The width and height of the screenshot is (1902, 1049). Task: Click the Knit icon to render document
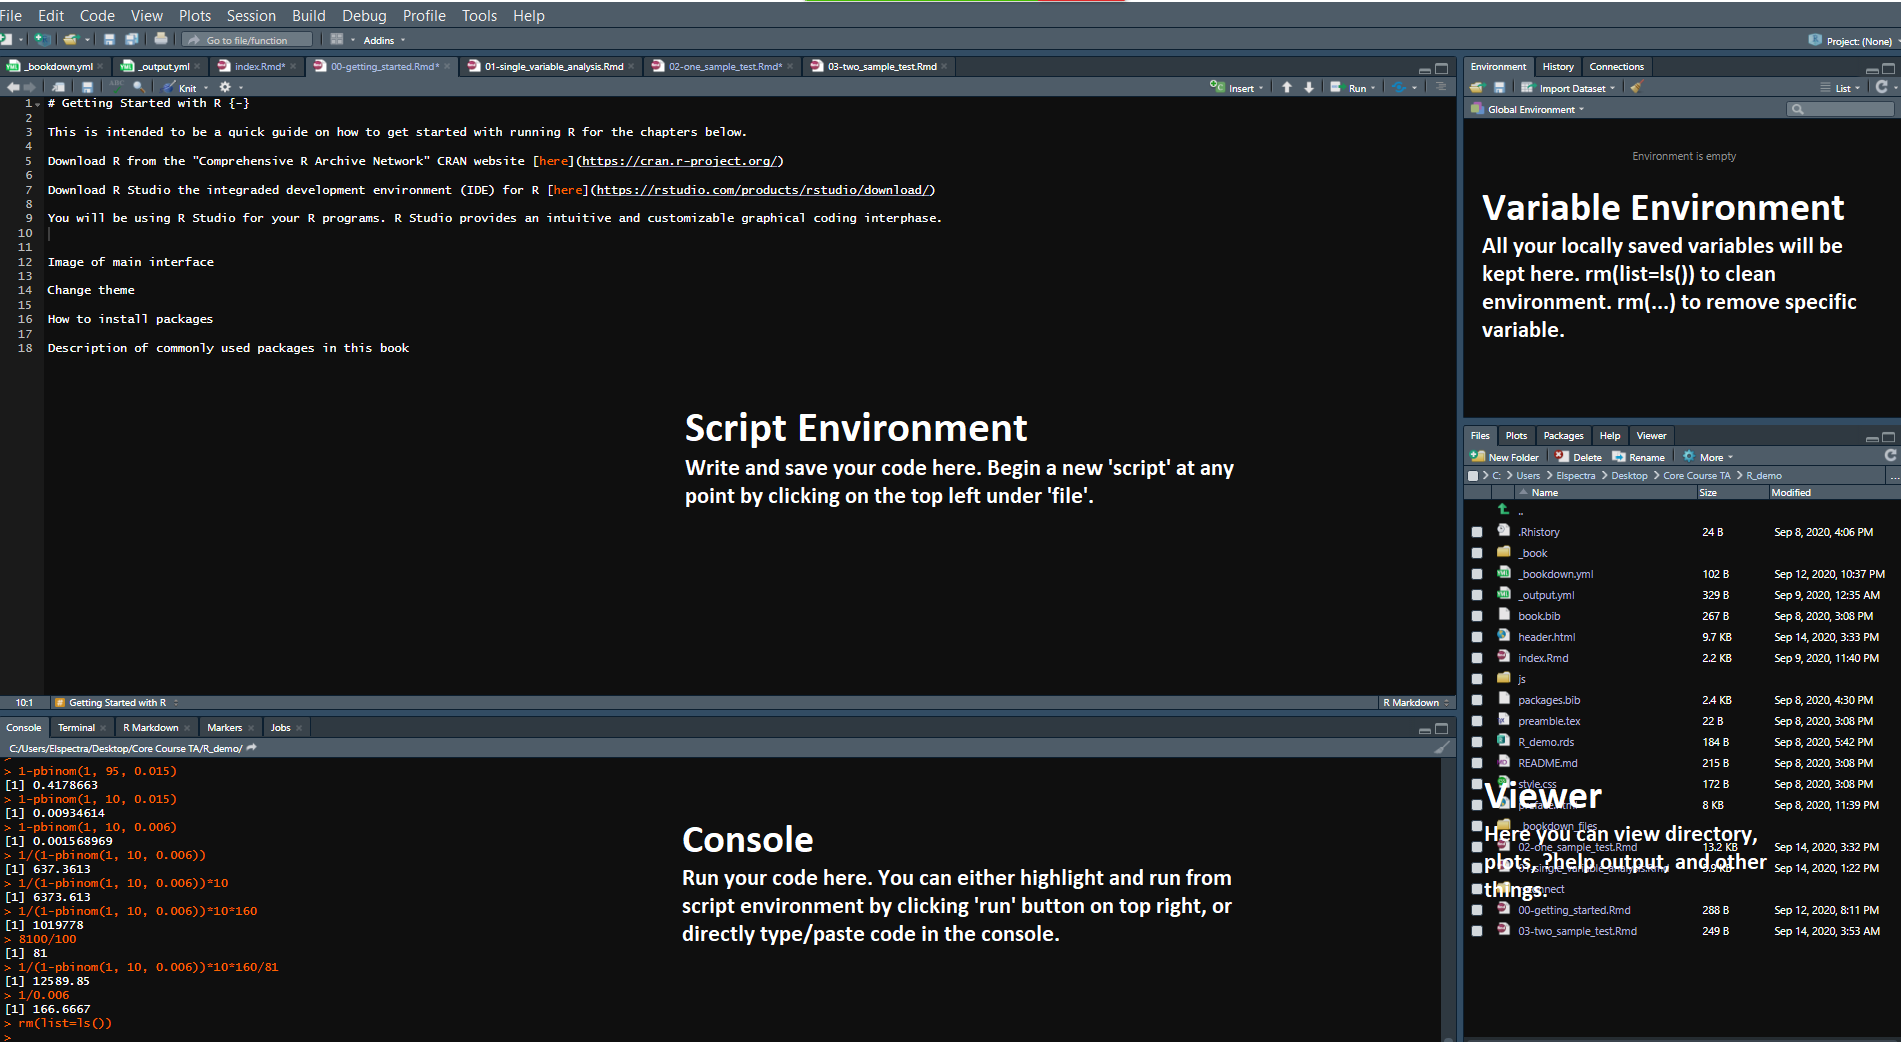168,88
